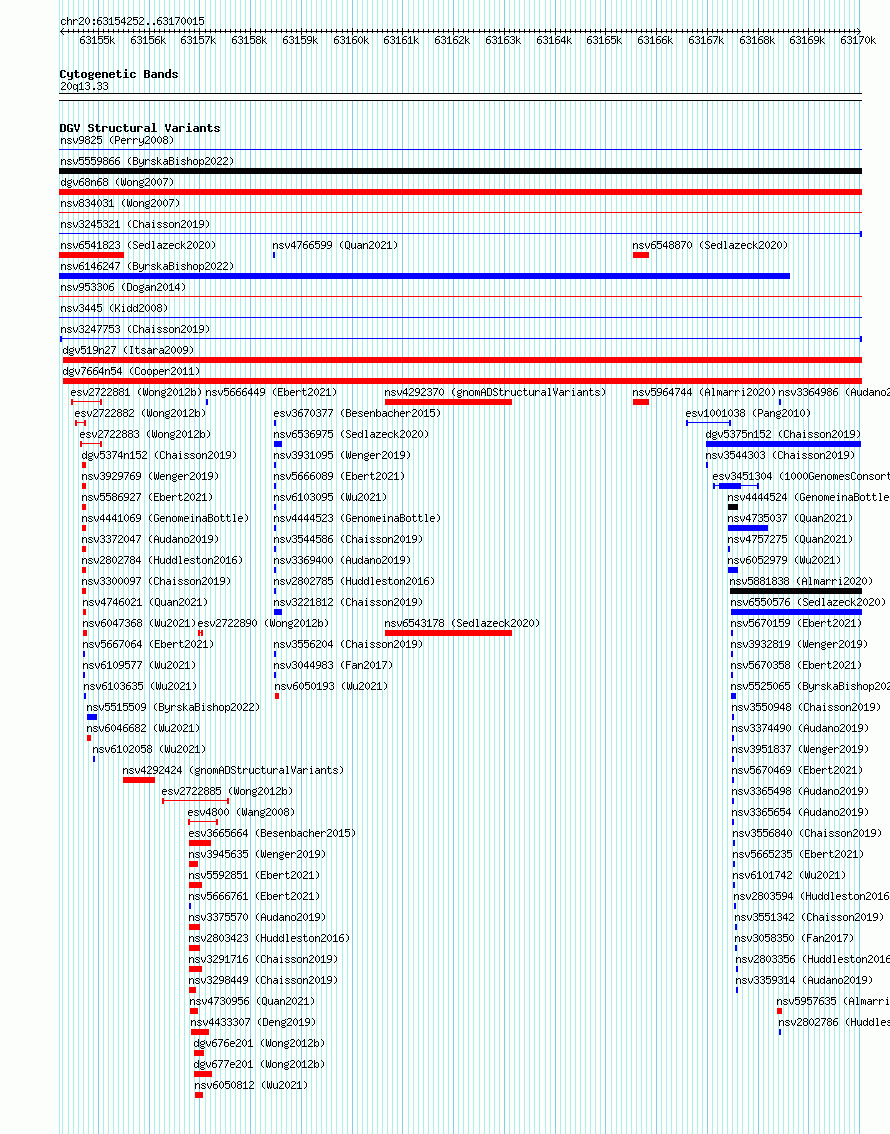Viewport: 890px width, 1134px height.
Task: Open nsv834031 (Wong2007) entry
Action: 120,203
